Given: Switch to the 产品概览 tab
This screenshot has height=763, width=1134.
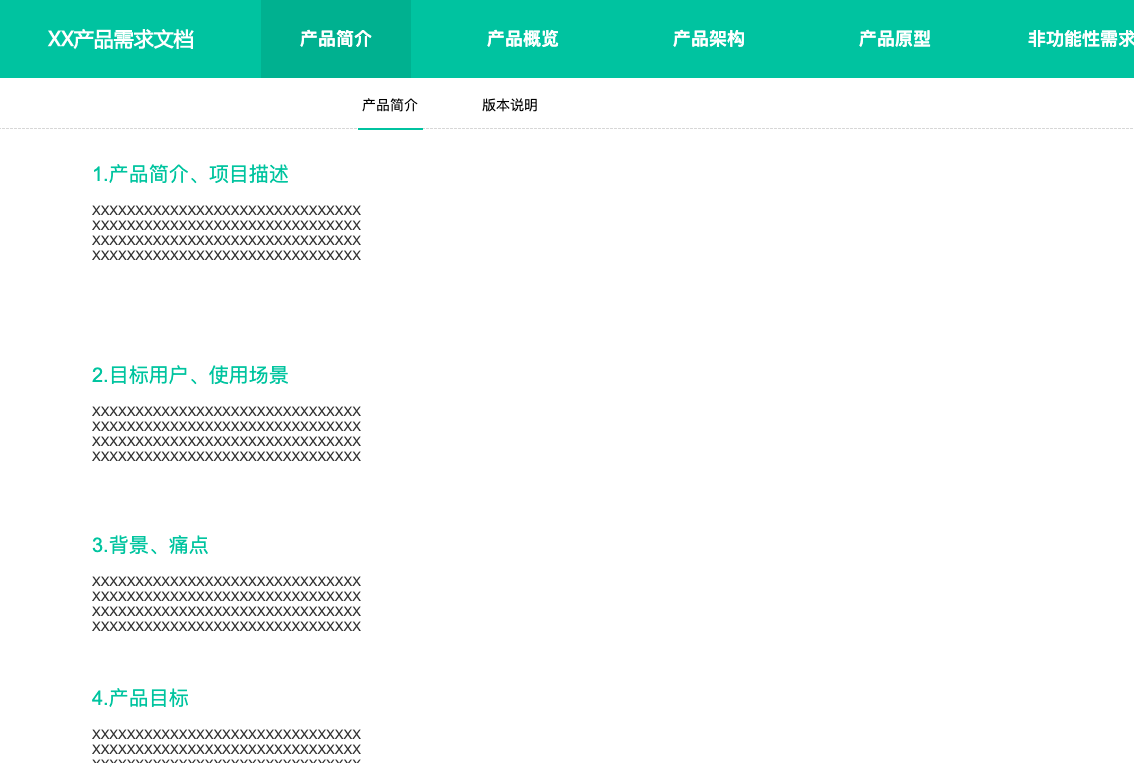Looking at the screenshot, I should [x=522, y=39].
